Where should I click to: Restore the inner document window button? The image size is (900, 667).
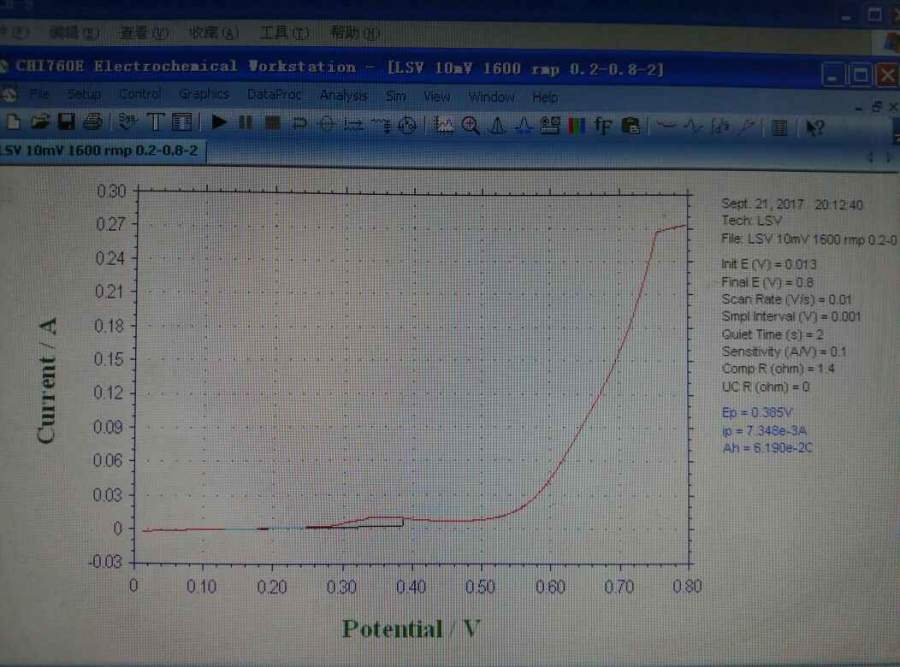click(x=876, y=107)
